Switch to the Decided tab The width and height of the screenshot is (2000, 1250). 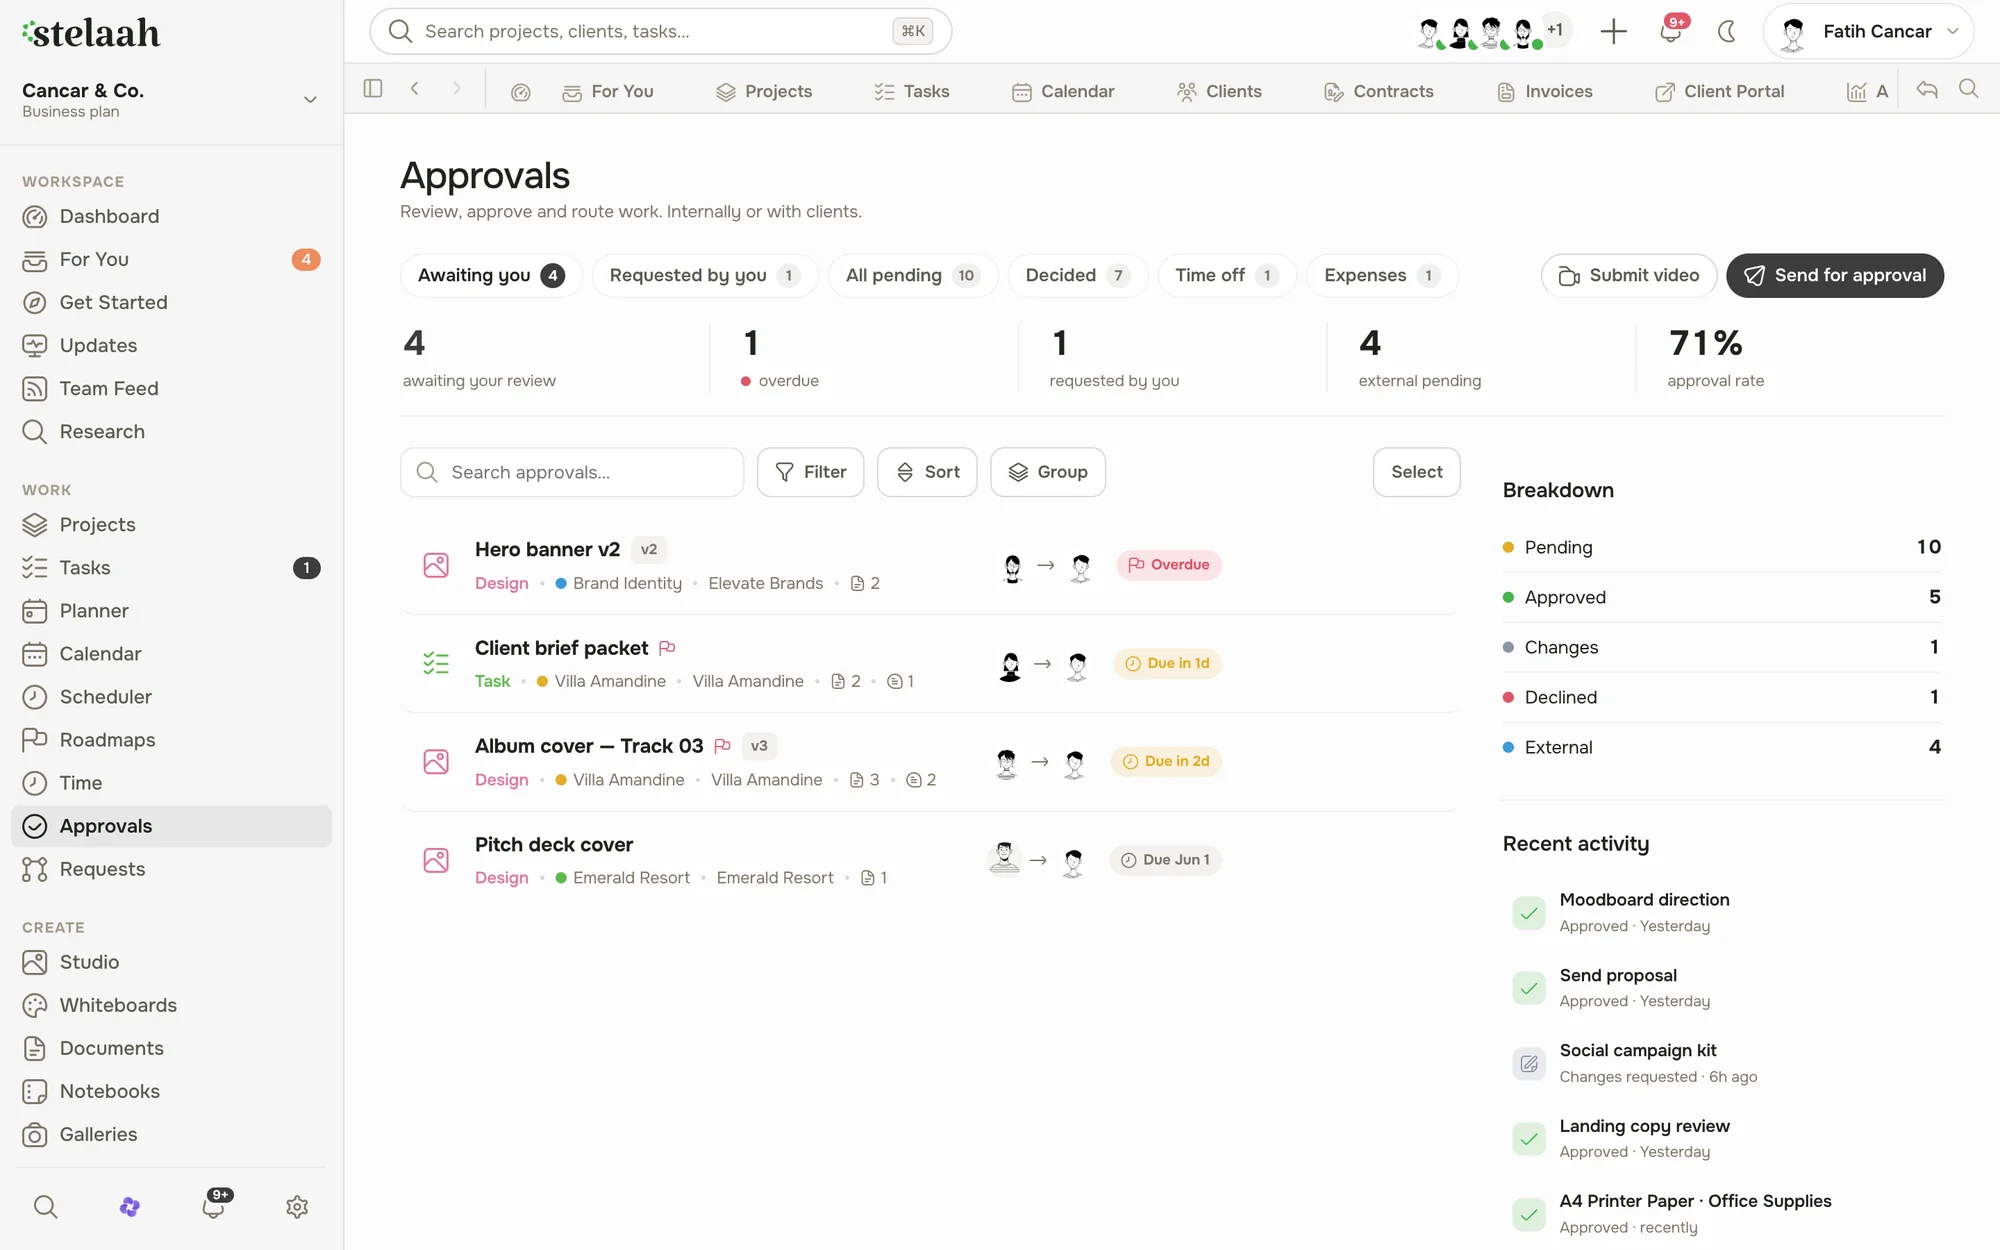1077,276
